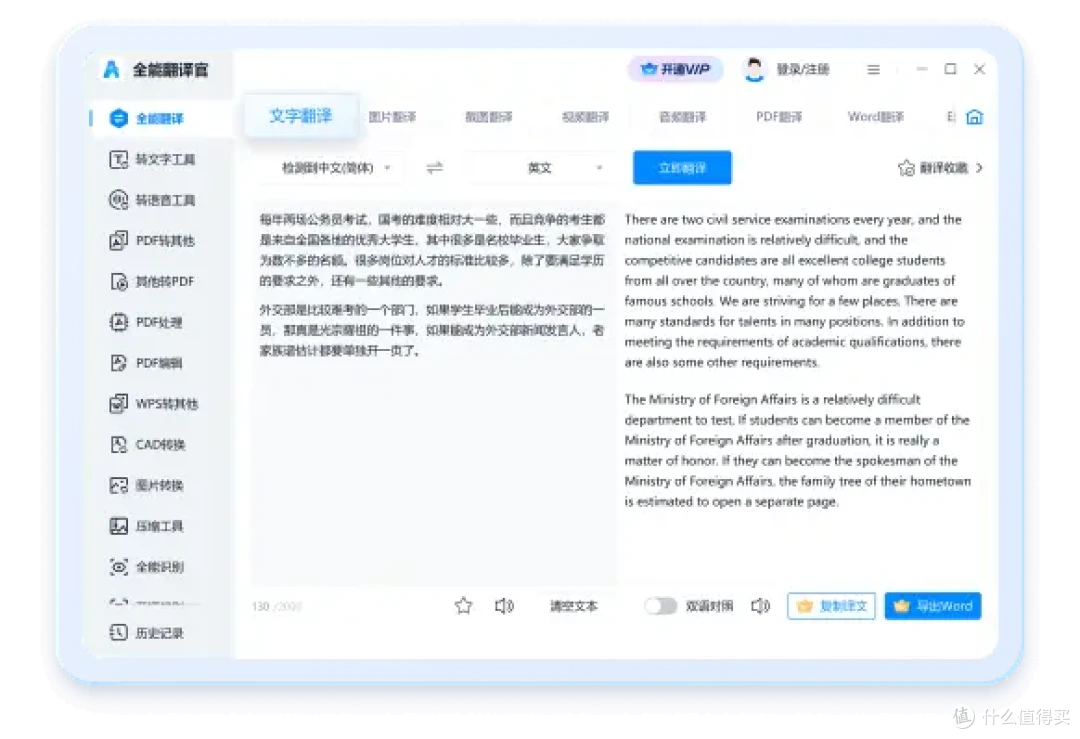Click the home icon beside the tabs

(974, 117)
